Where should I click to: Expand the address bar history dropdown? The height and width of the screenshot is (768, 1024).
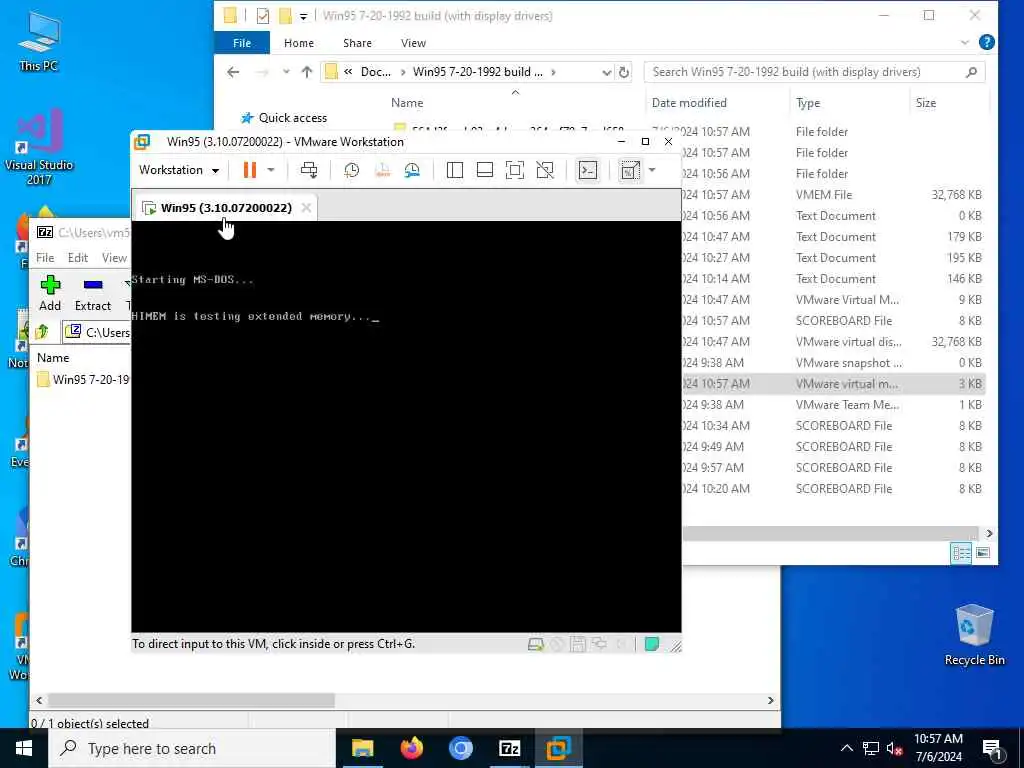tap(606, 72)
